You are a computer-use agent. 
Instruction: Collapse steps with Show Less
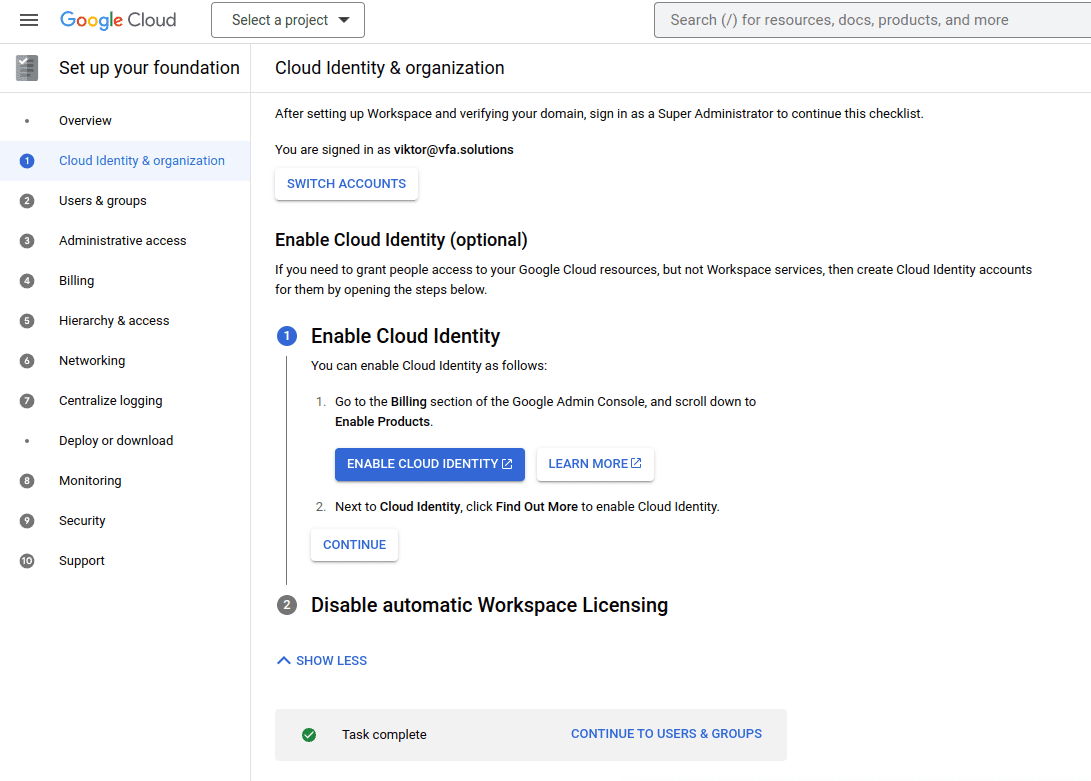click(322, 661)
